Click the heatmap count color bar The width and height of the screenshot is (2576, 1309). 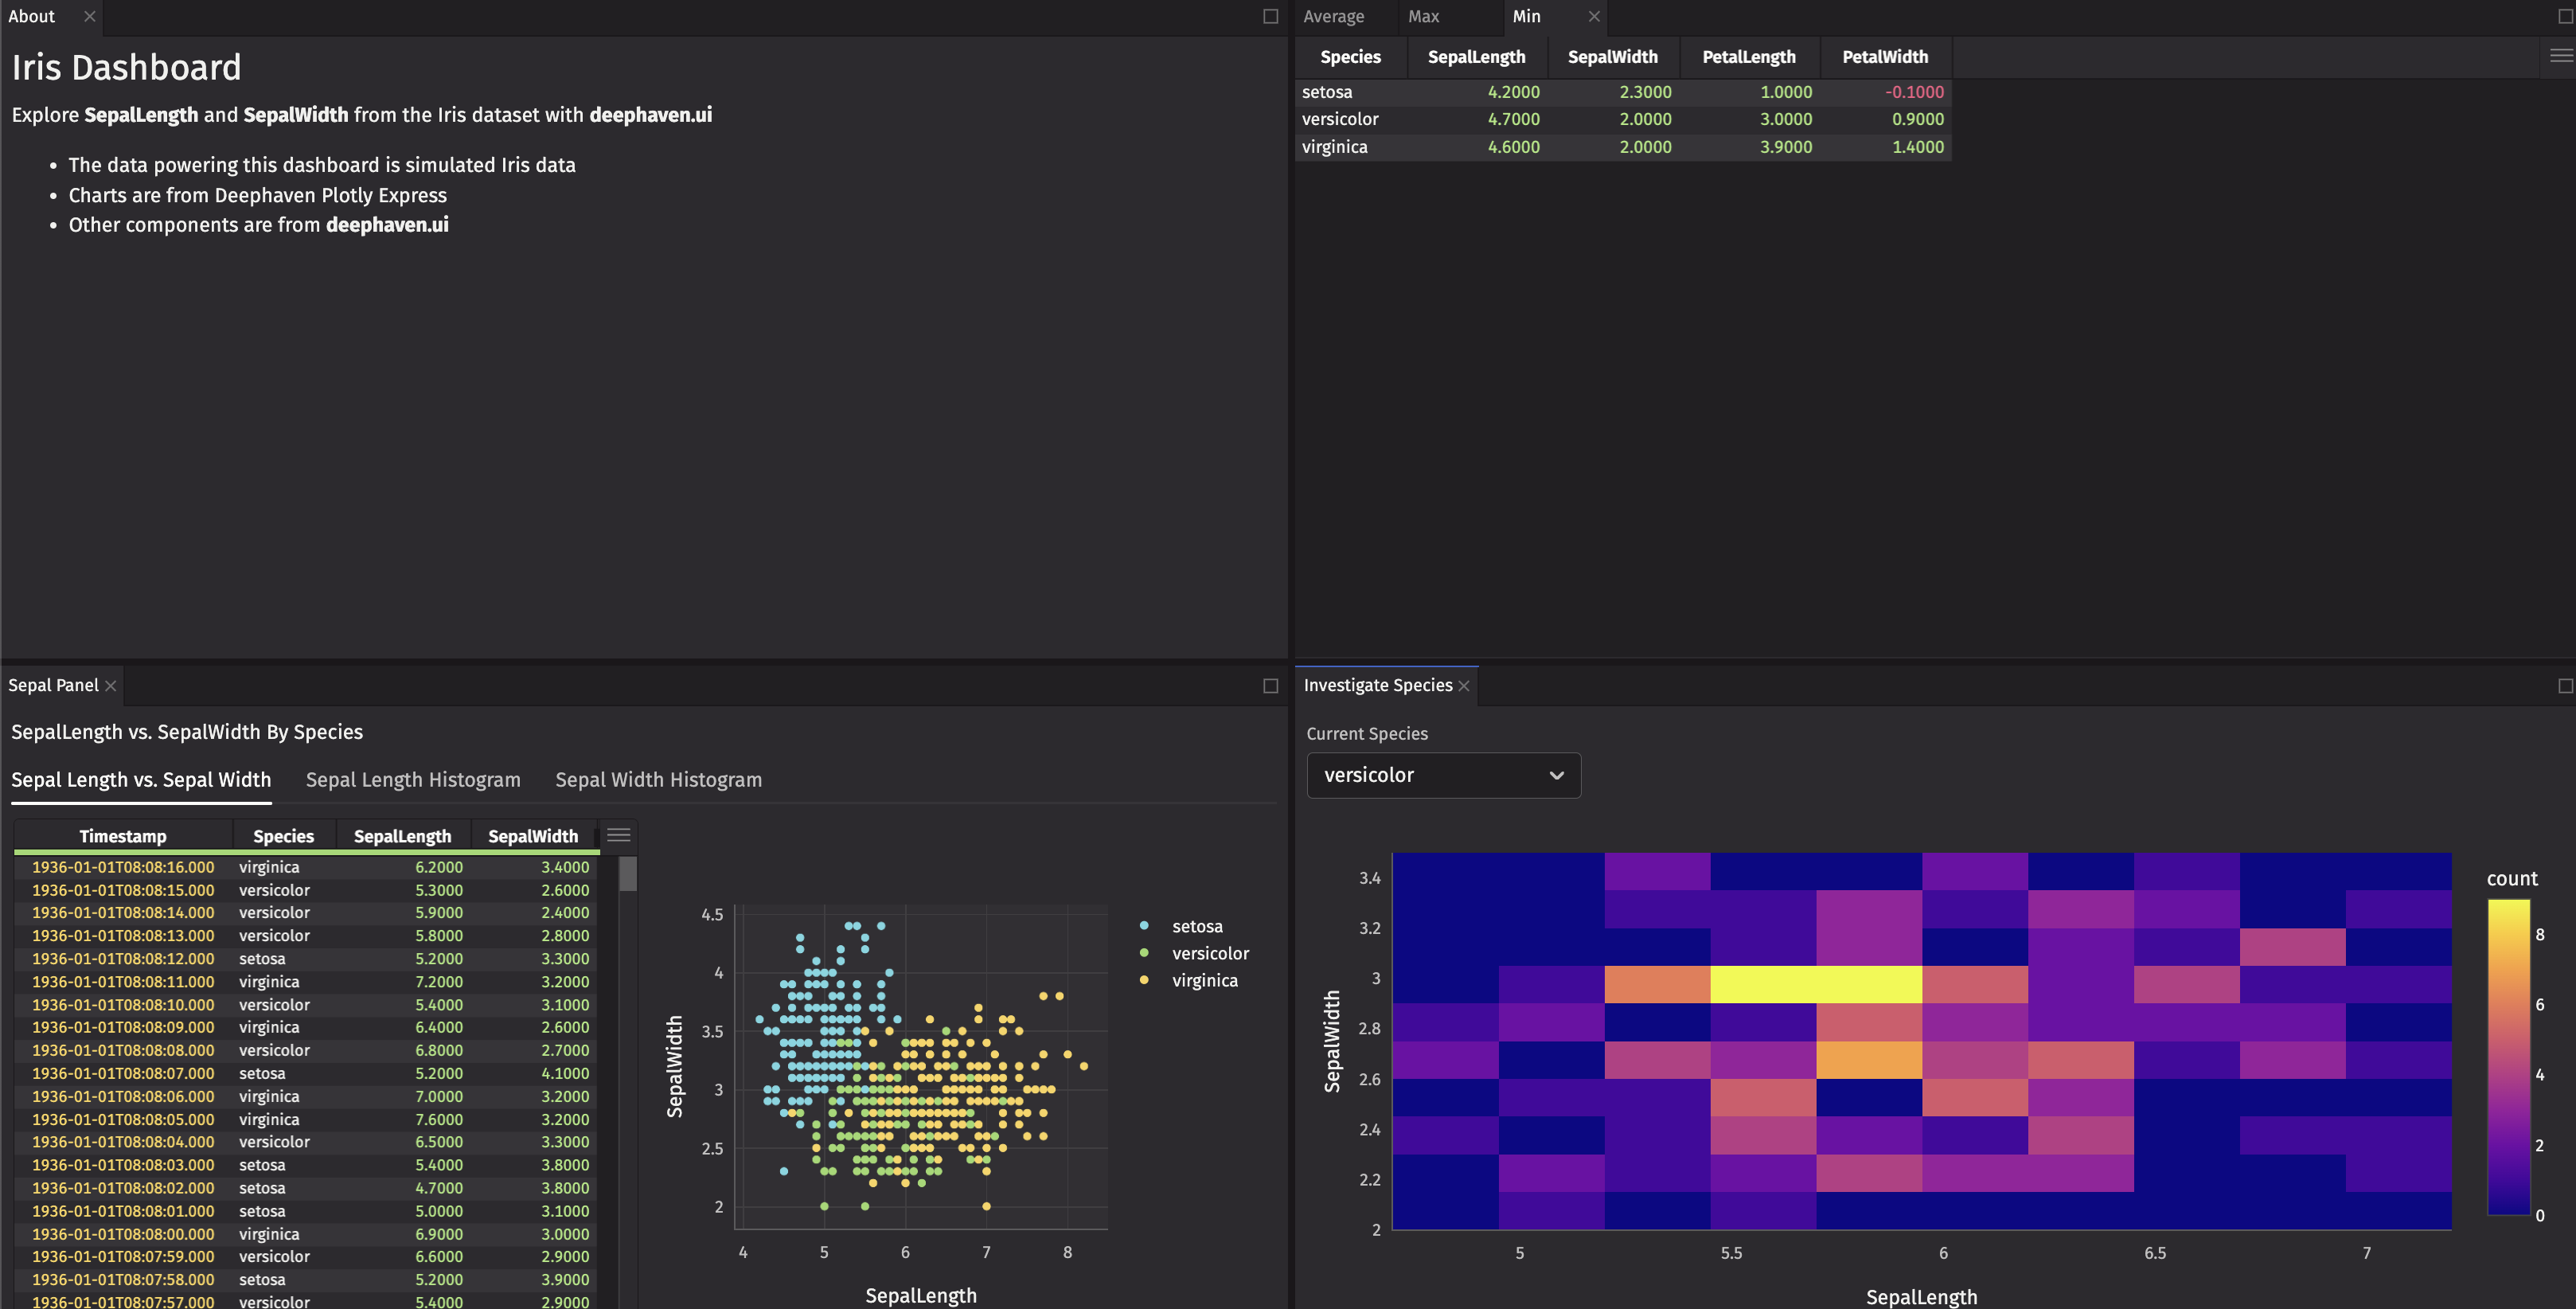tap(2508, 1056)
